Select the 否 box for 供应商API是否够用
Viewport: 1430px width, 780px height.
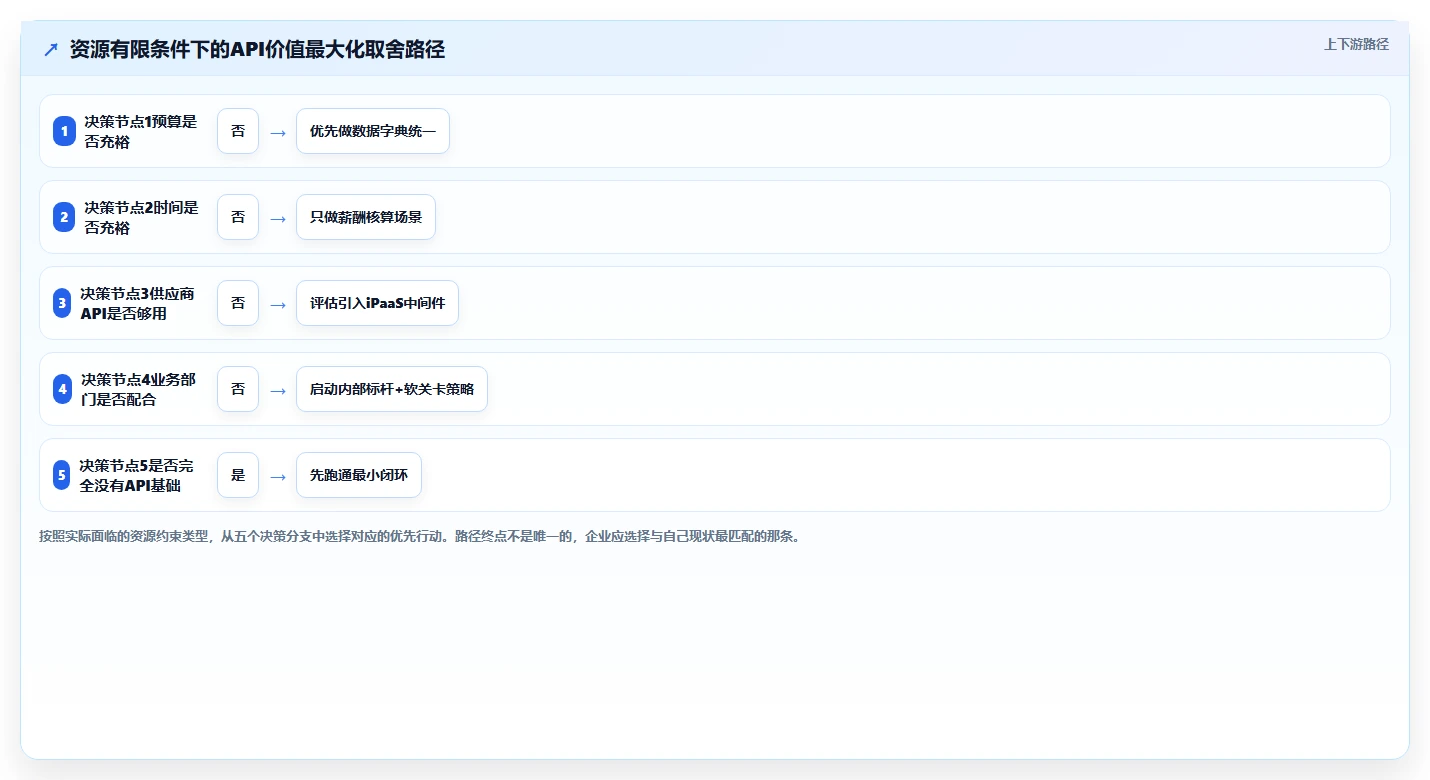(x=238, y=303)
